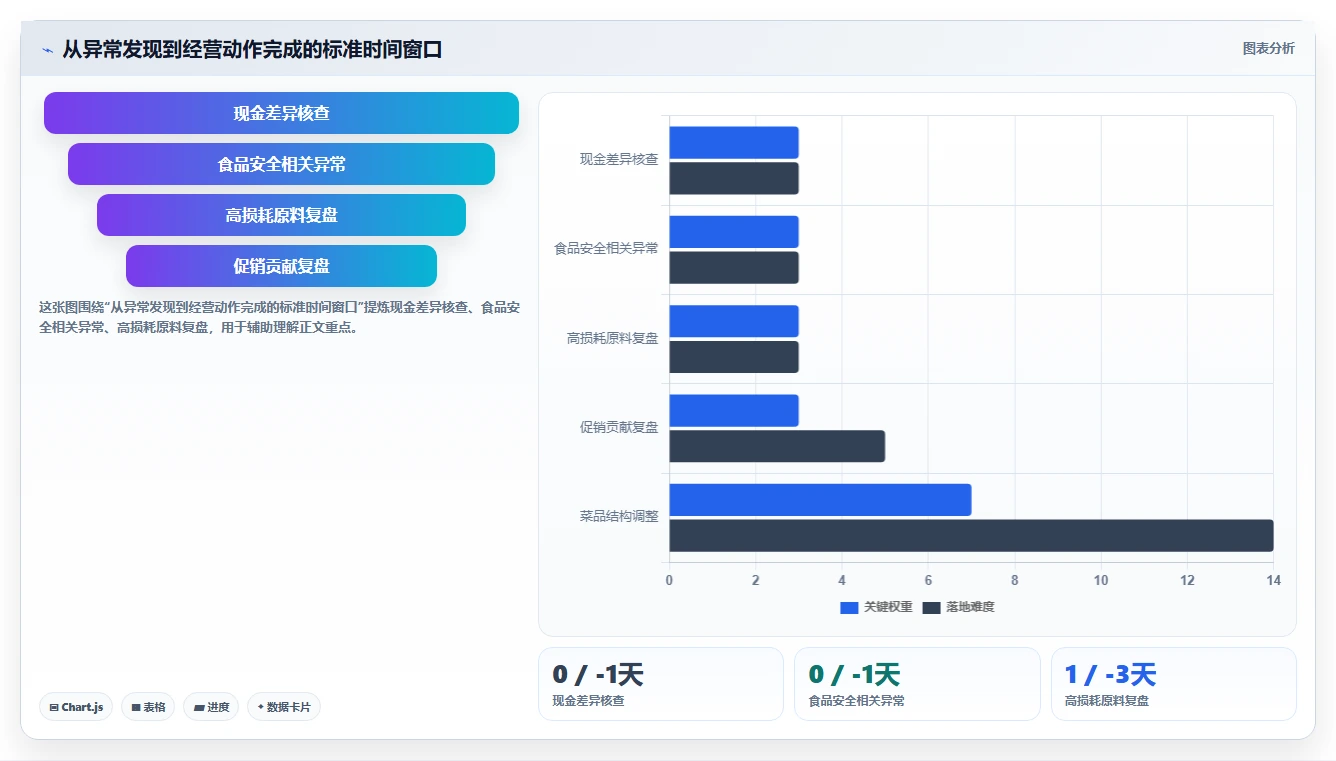Image resolution: width=1336 pixels, height=761 pixels.
Task: Click the dark bar for 促销贡献复盘
Action: (x=777, y=446)
